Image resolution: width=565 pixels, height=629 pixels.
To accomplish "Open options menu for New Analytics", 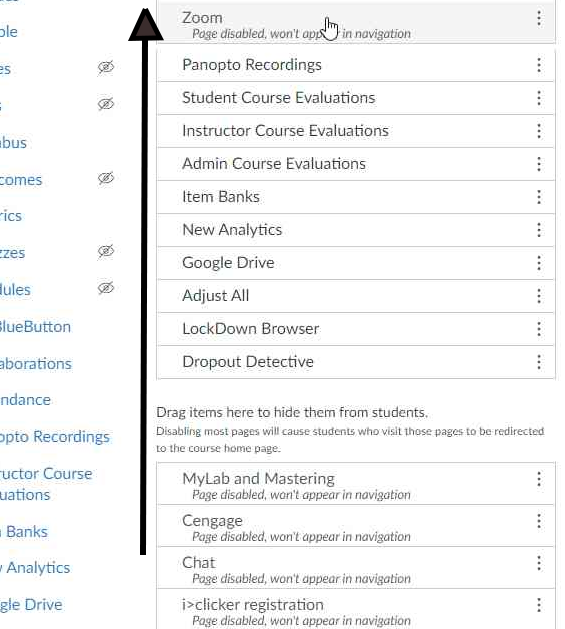I will (x=539, y=230).
